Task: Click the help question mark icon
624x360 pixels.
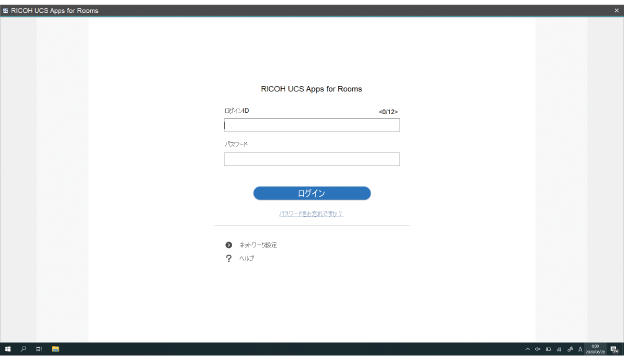Action: click(x=228, y=259)
